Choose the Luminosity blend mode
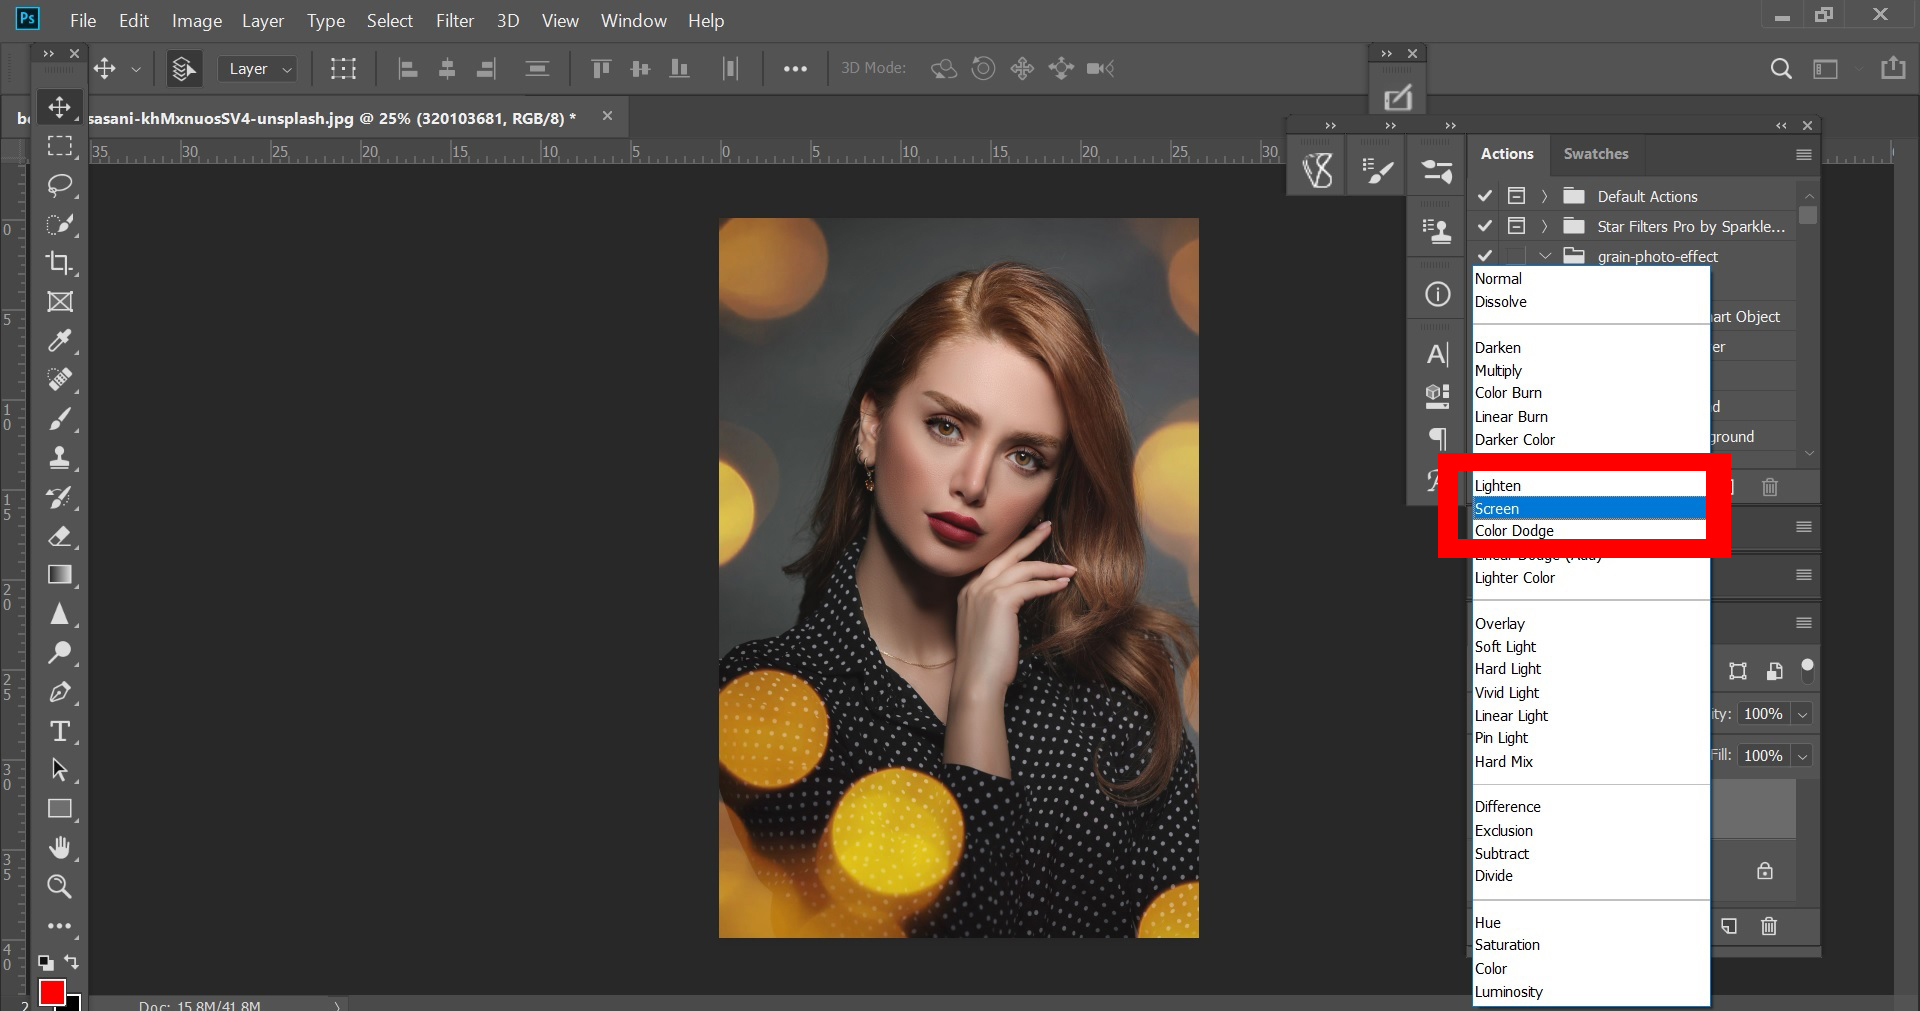Screen dimensions: 1920x1011 coord(1590,992)
